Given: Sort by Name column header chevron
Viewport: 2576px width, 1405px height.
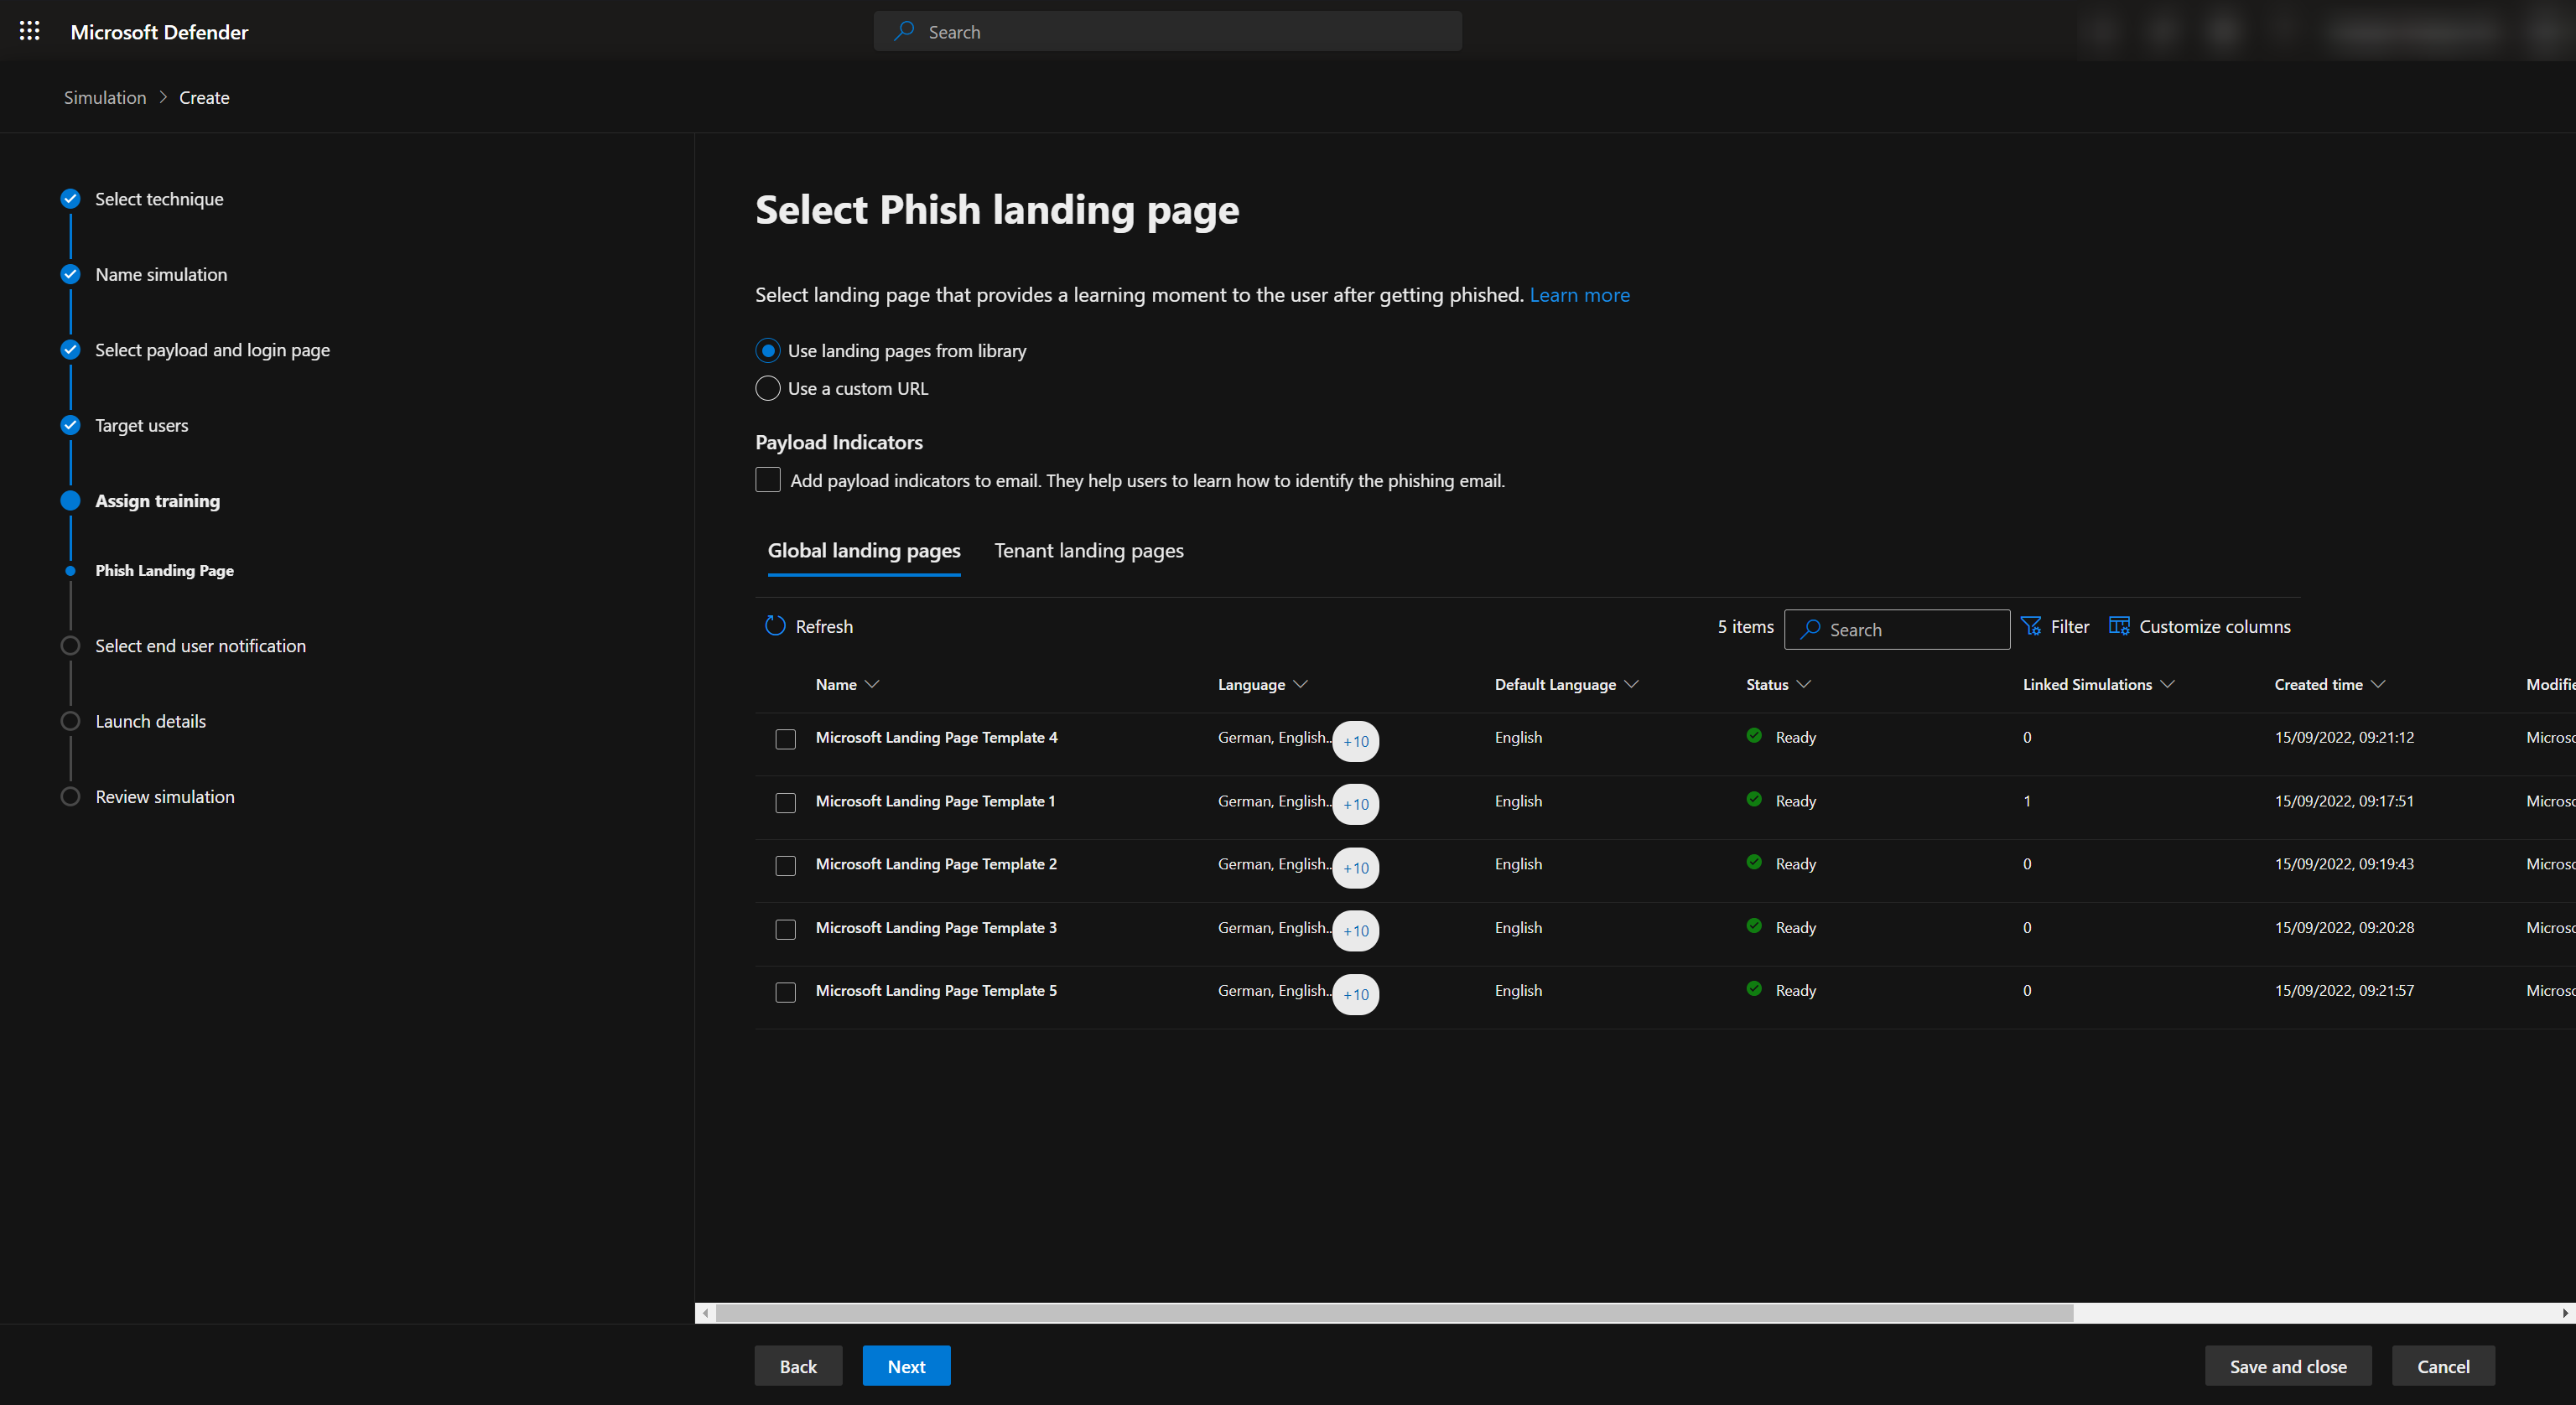Looking at the screenshot, I should click(x=872, y=684).
